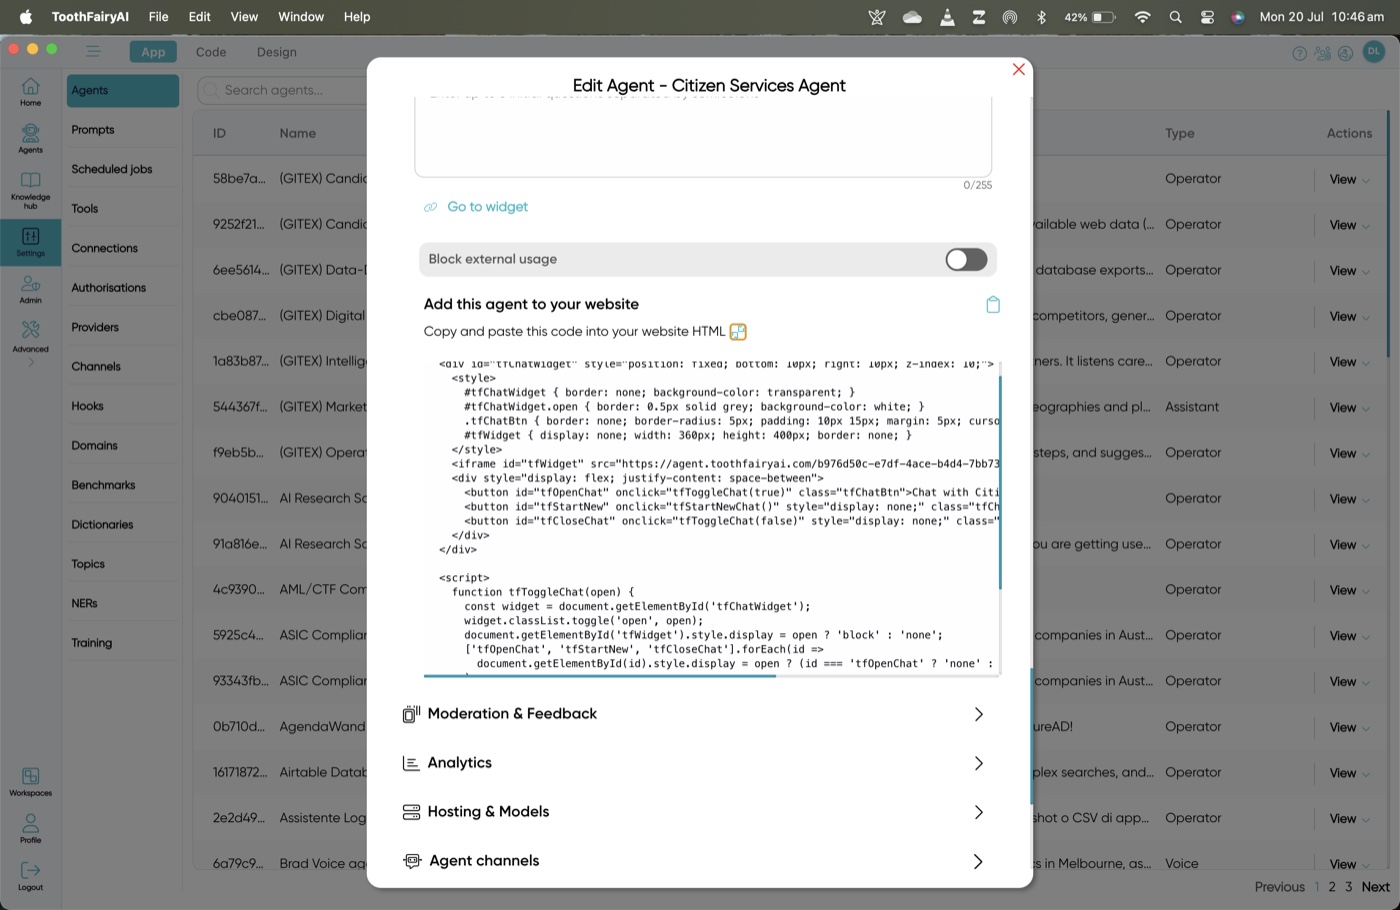This screenshot has width=1400, height=910.
Task: Open View dropdown for first GITEX row
Action: 1349,180
